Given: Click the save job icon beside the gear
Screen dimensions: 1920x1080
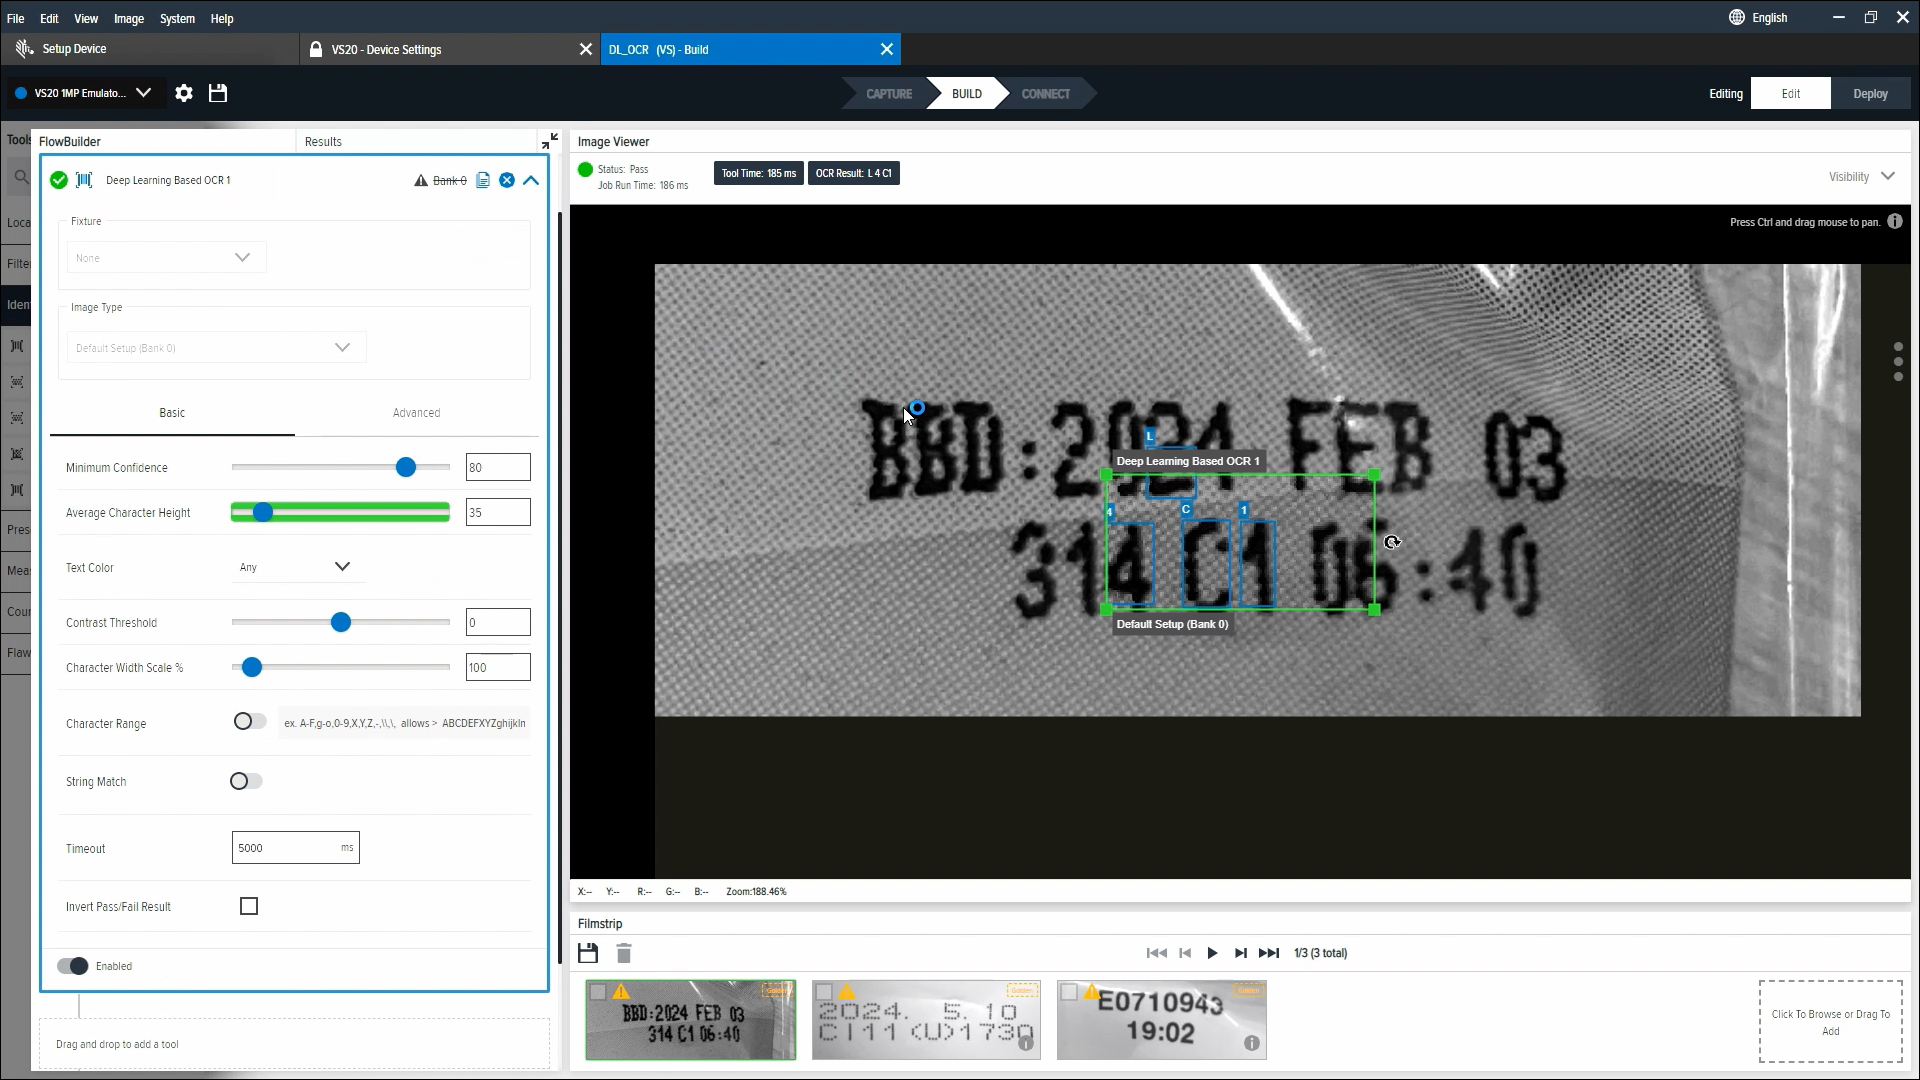Looking at the screenshot, I should tap(218, 93).
